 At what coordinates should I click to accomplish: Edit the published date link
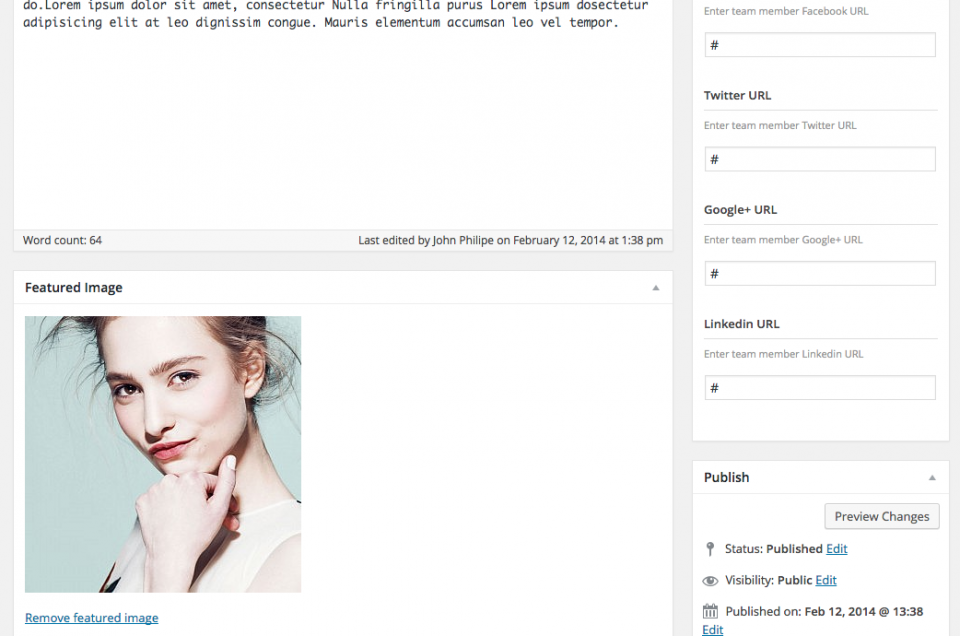point(712,629)
